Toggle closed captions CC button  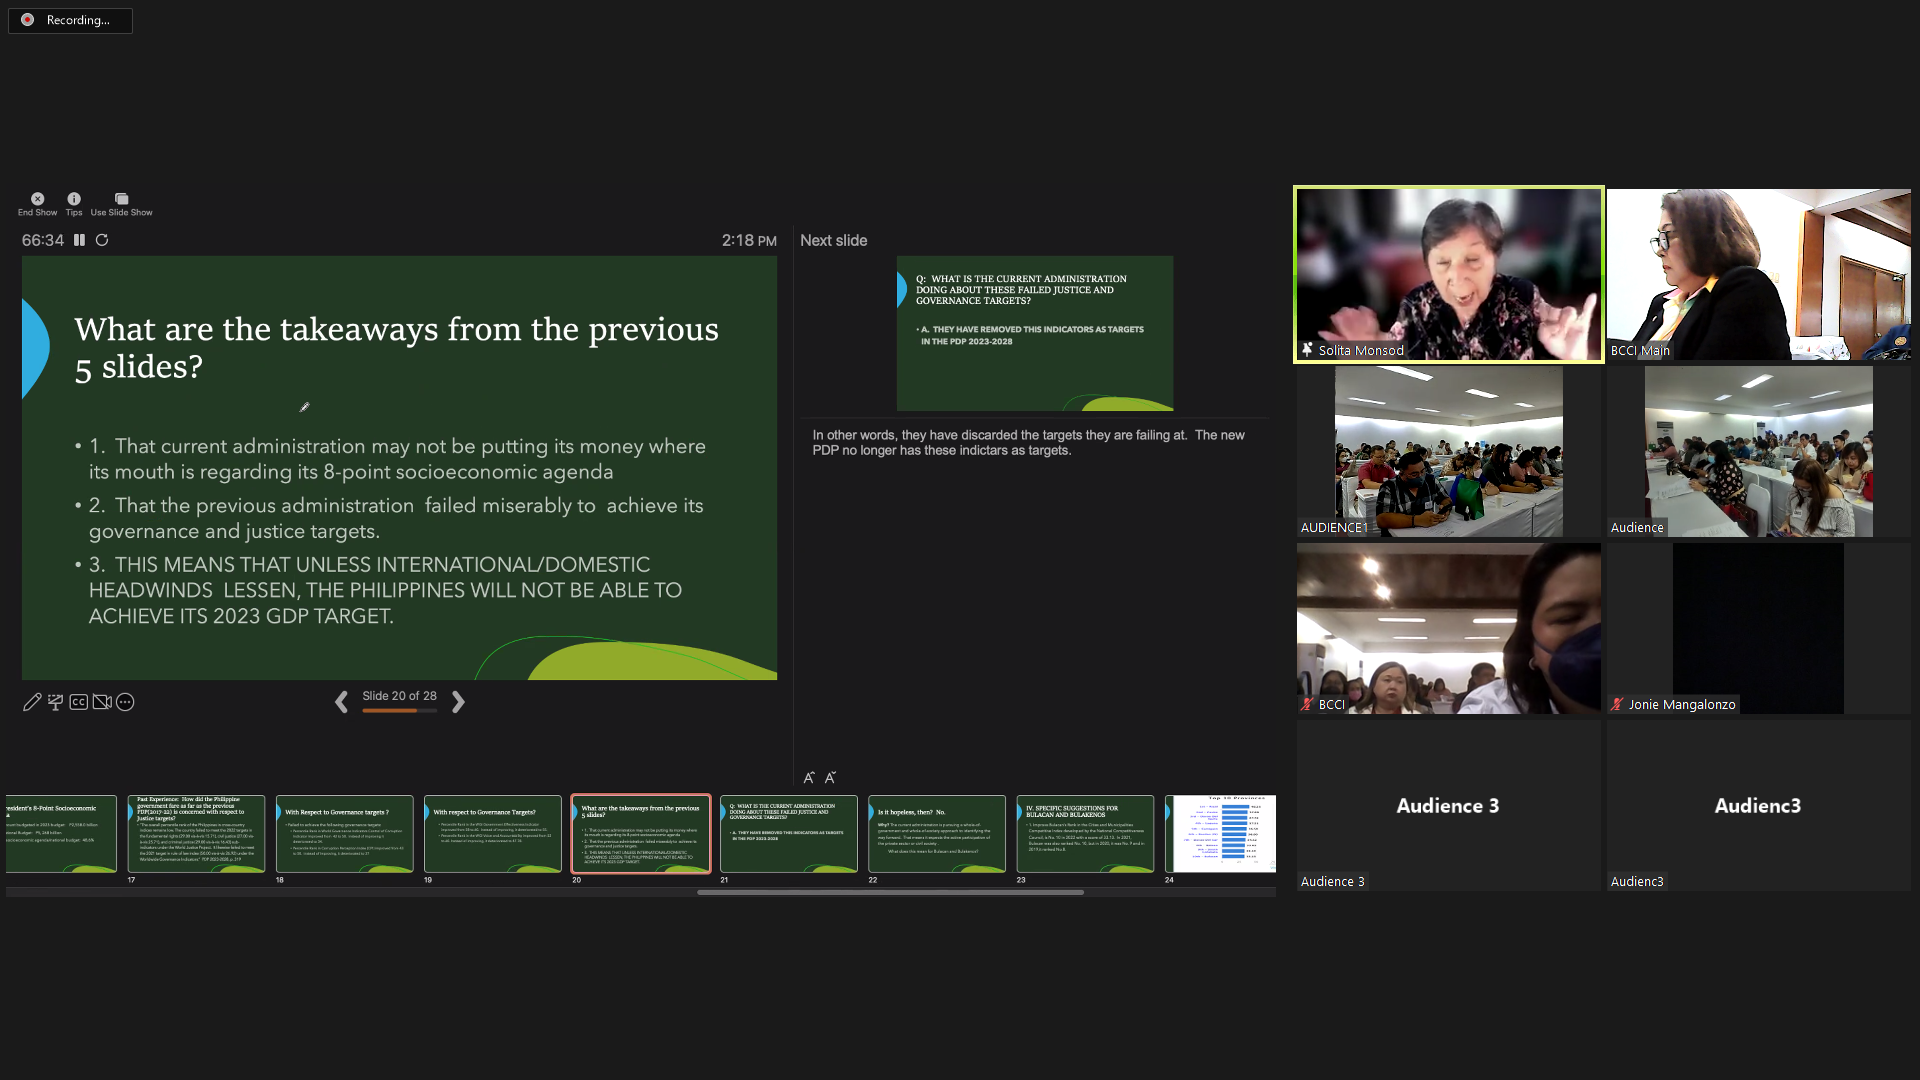(78, 702)
